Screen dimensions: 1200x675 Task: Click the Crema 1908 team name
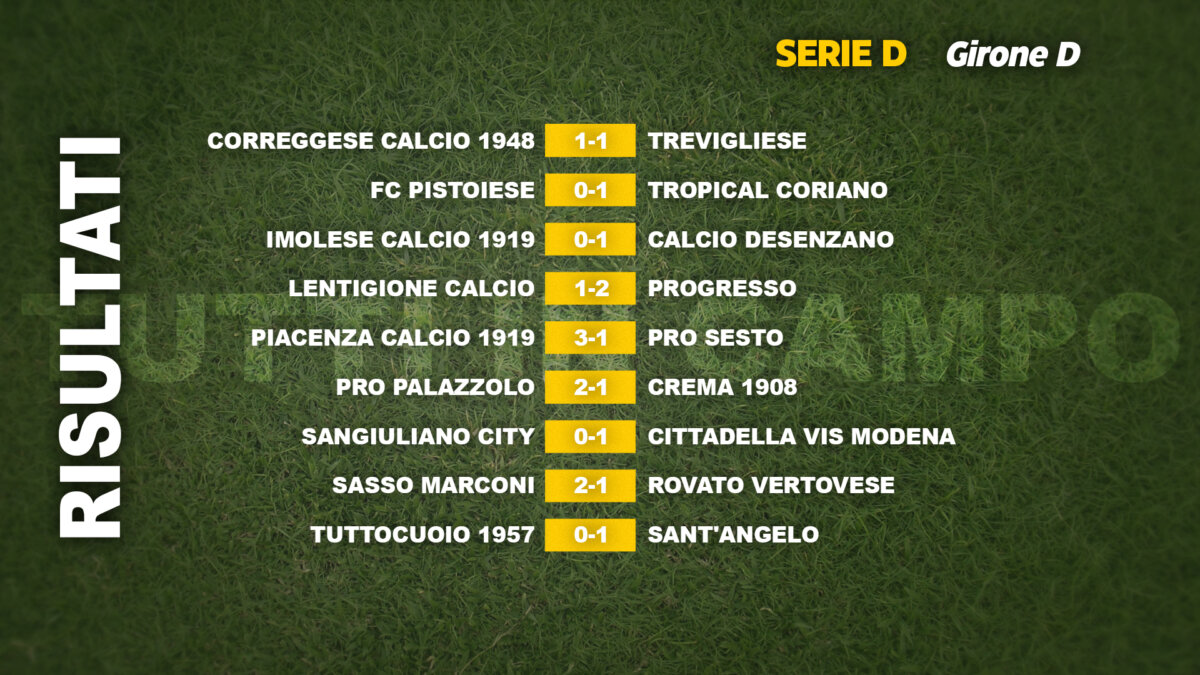(x=723, y=387)
